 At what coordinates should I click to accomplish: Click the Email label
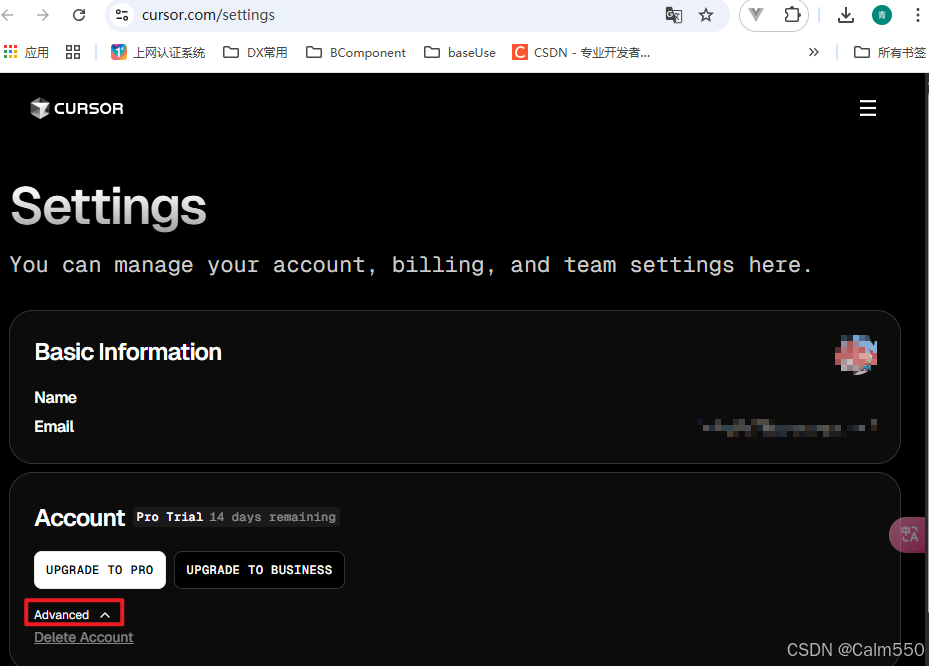(x=54, y=427)
